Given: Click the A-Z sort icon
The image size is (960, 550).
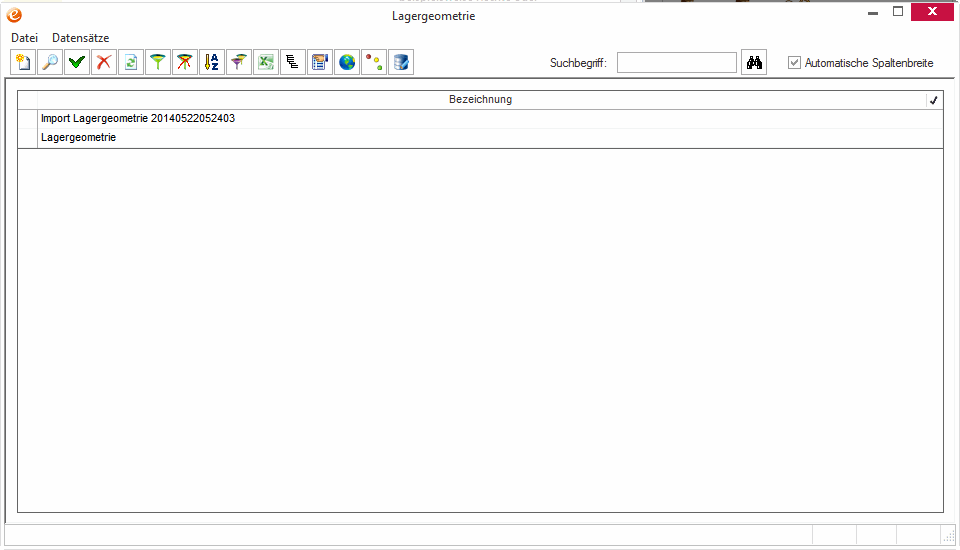Looking at the screenshot, I should (x=212, y=62).
